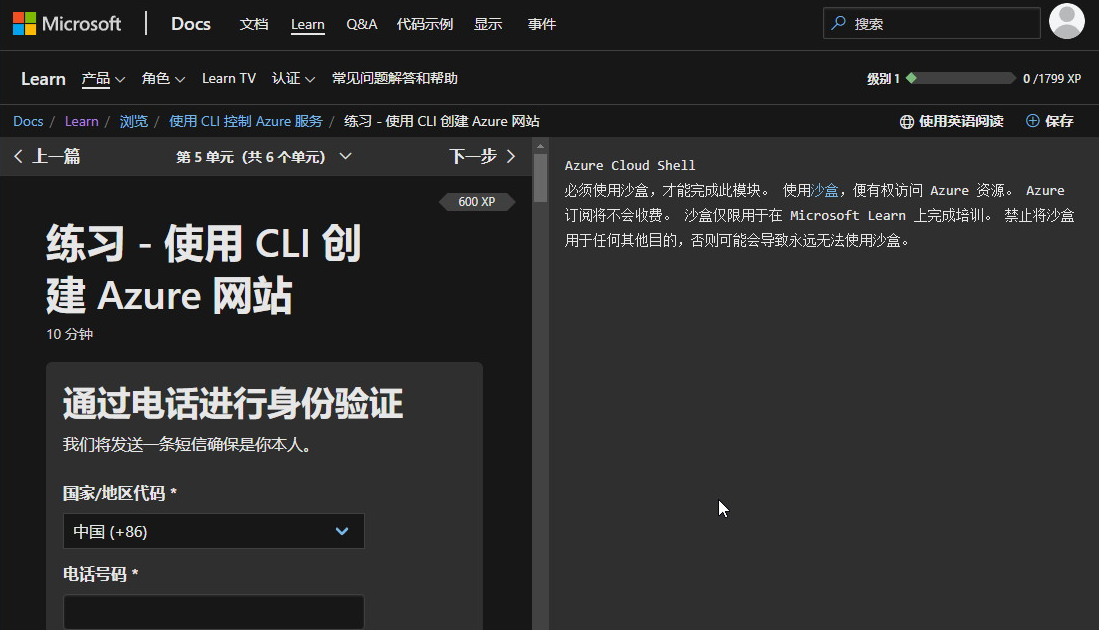Viewport: 1099px width, 630px height.
Task: Select the 代码示例 menu item
Action: coord(424,24)
